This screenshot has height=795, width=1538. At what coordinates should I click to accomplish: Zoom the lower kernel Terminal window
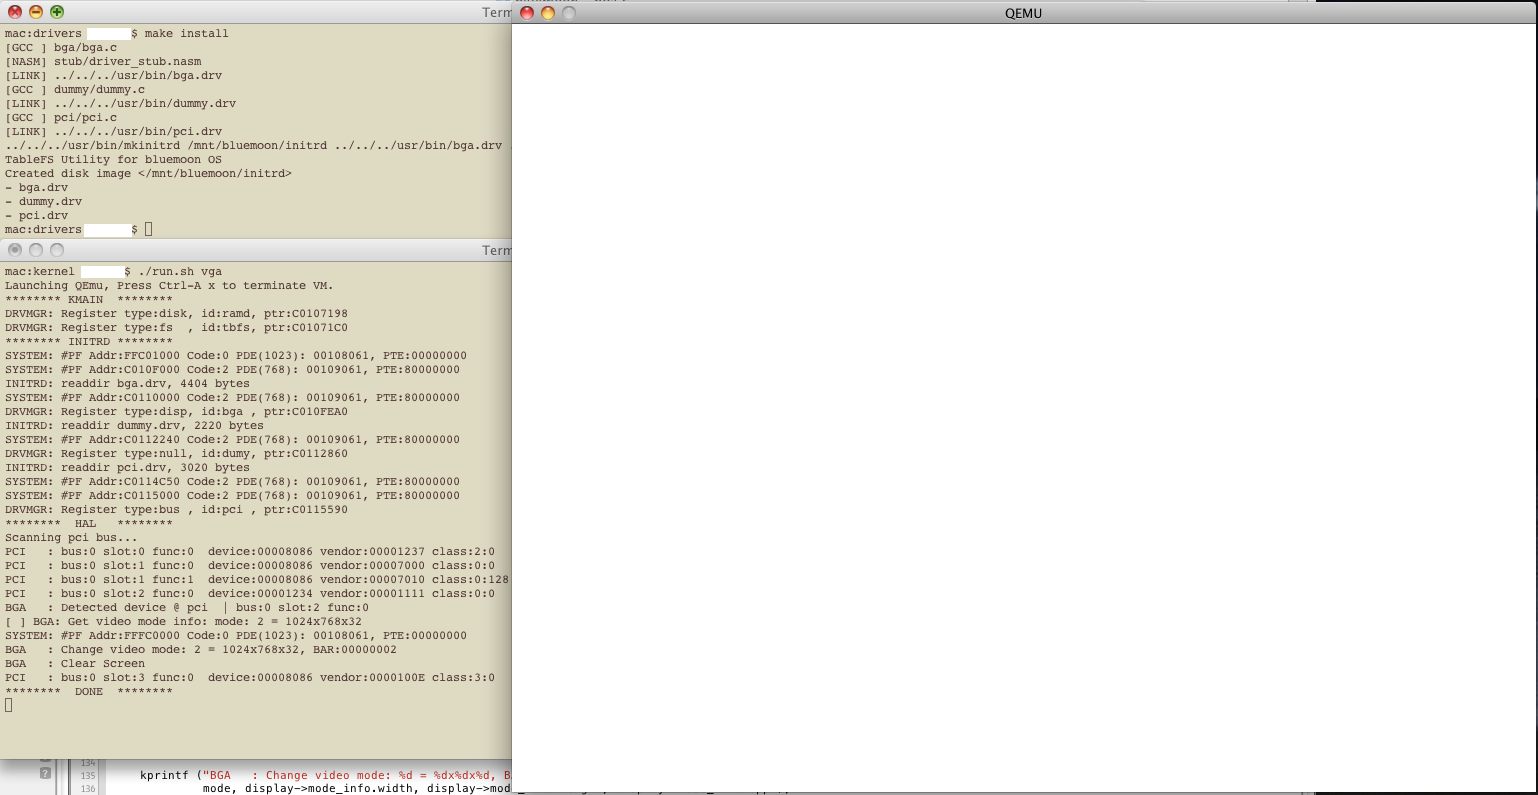tap(57, 250)
